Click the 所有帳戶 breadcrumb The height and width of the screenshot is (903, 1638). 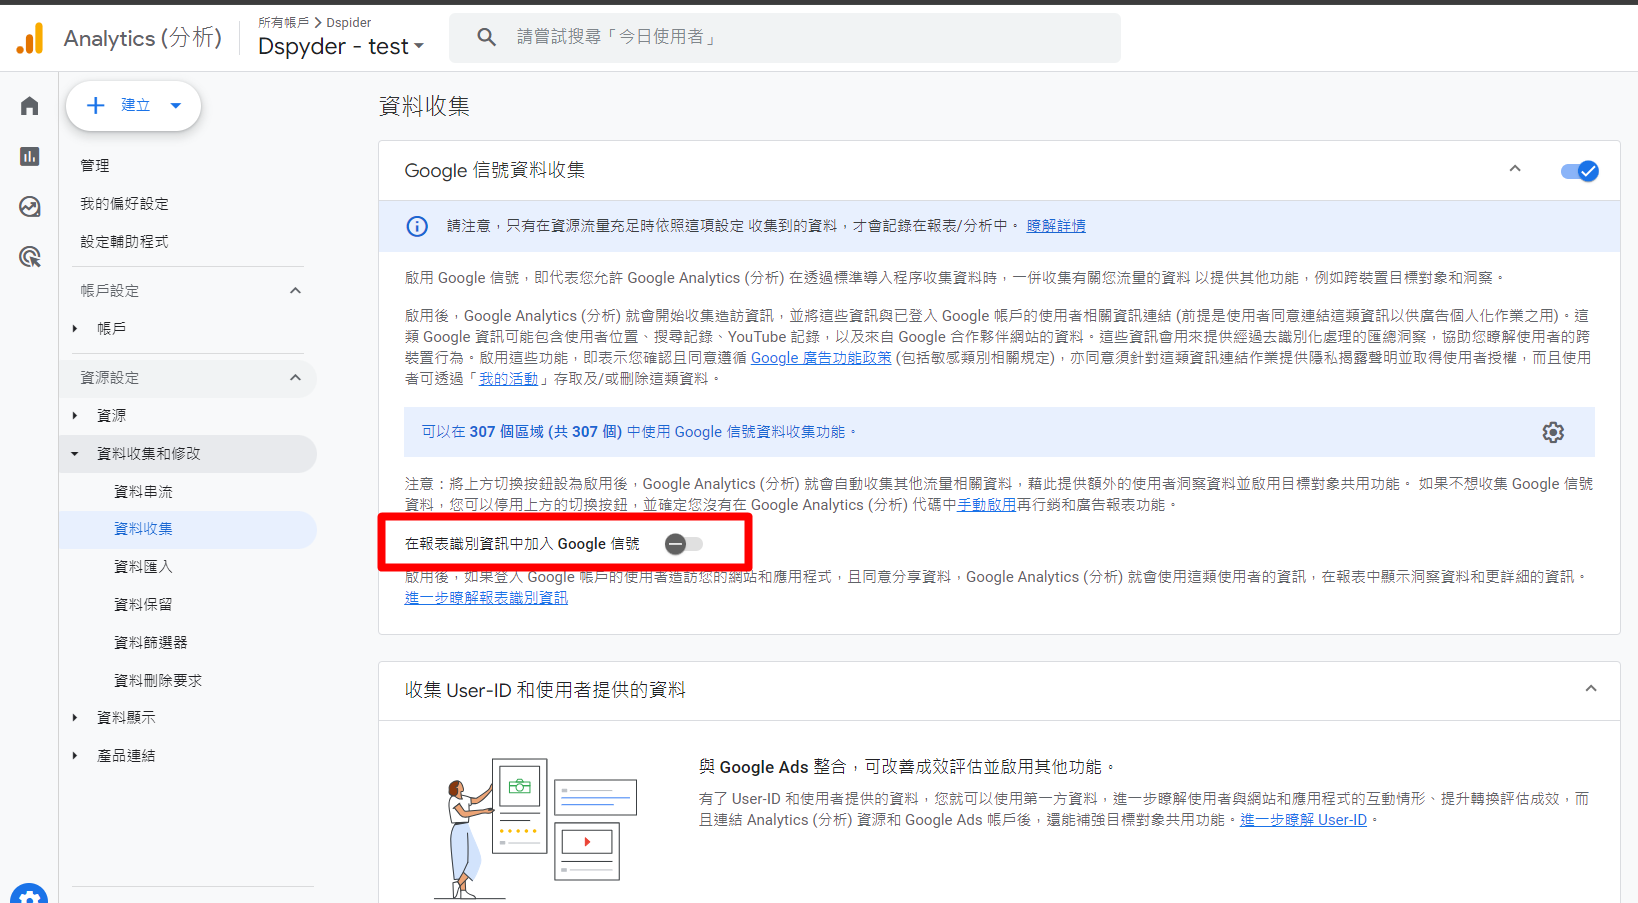point(284,22)
